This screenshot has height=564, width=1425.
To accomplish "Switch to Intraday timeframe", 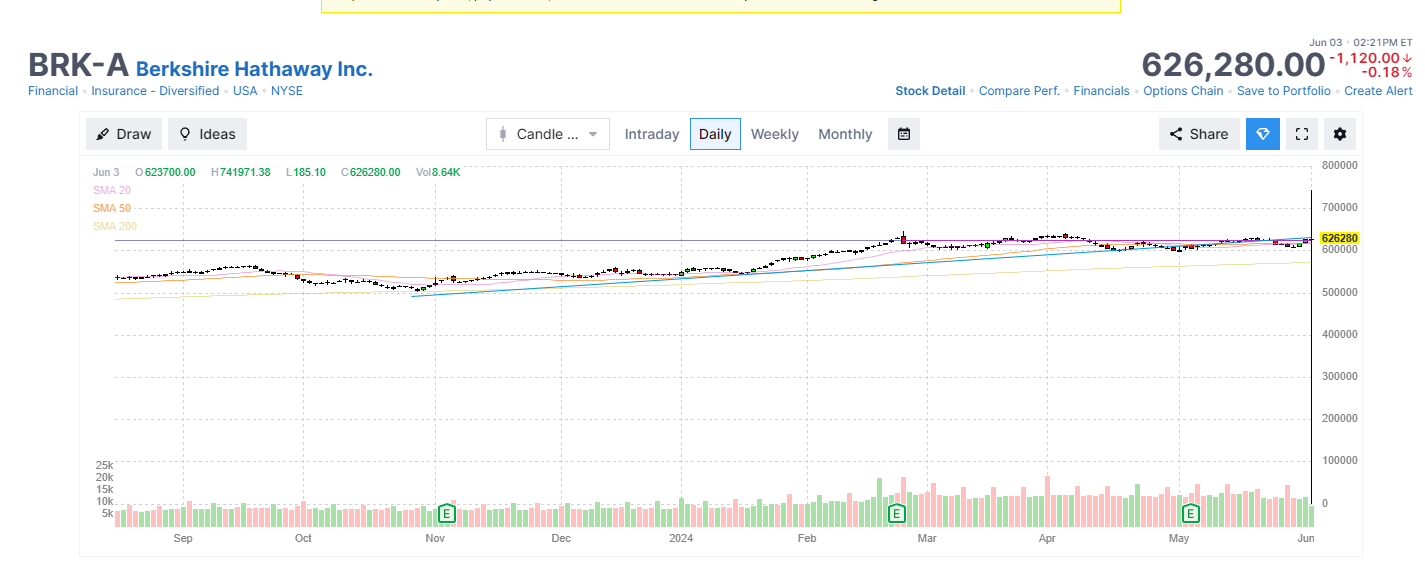I will (652, 134).
